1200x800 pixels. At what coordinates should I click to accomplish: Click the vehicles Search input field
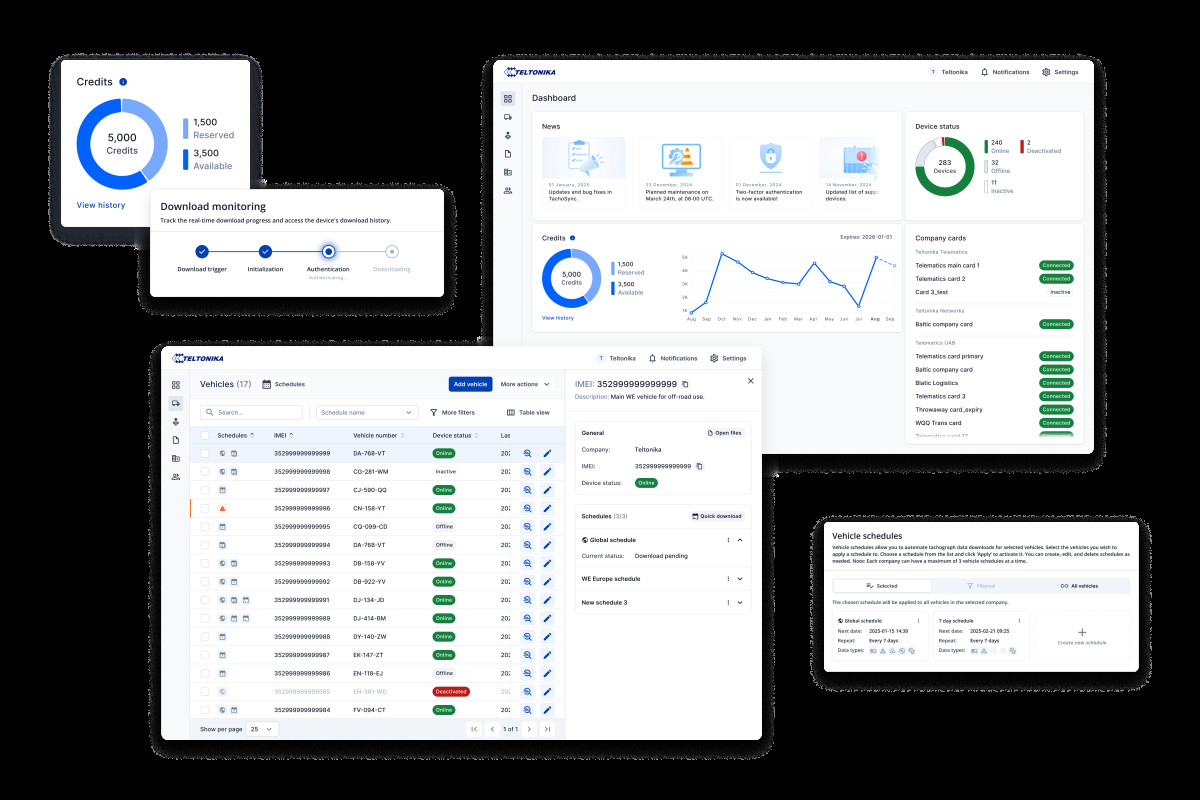click(x=251, y=412)
